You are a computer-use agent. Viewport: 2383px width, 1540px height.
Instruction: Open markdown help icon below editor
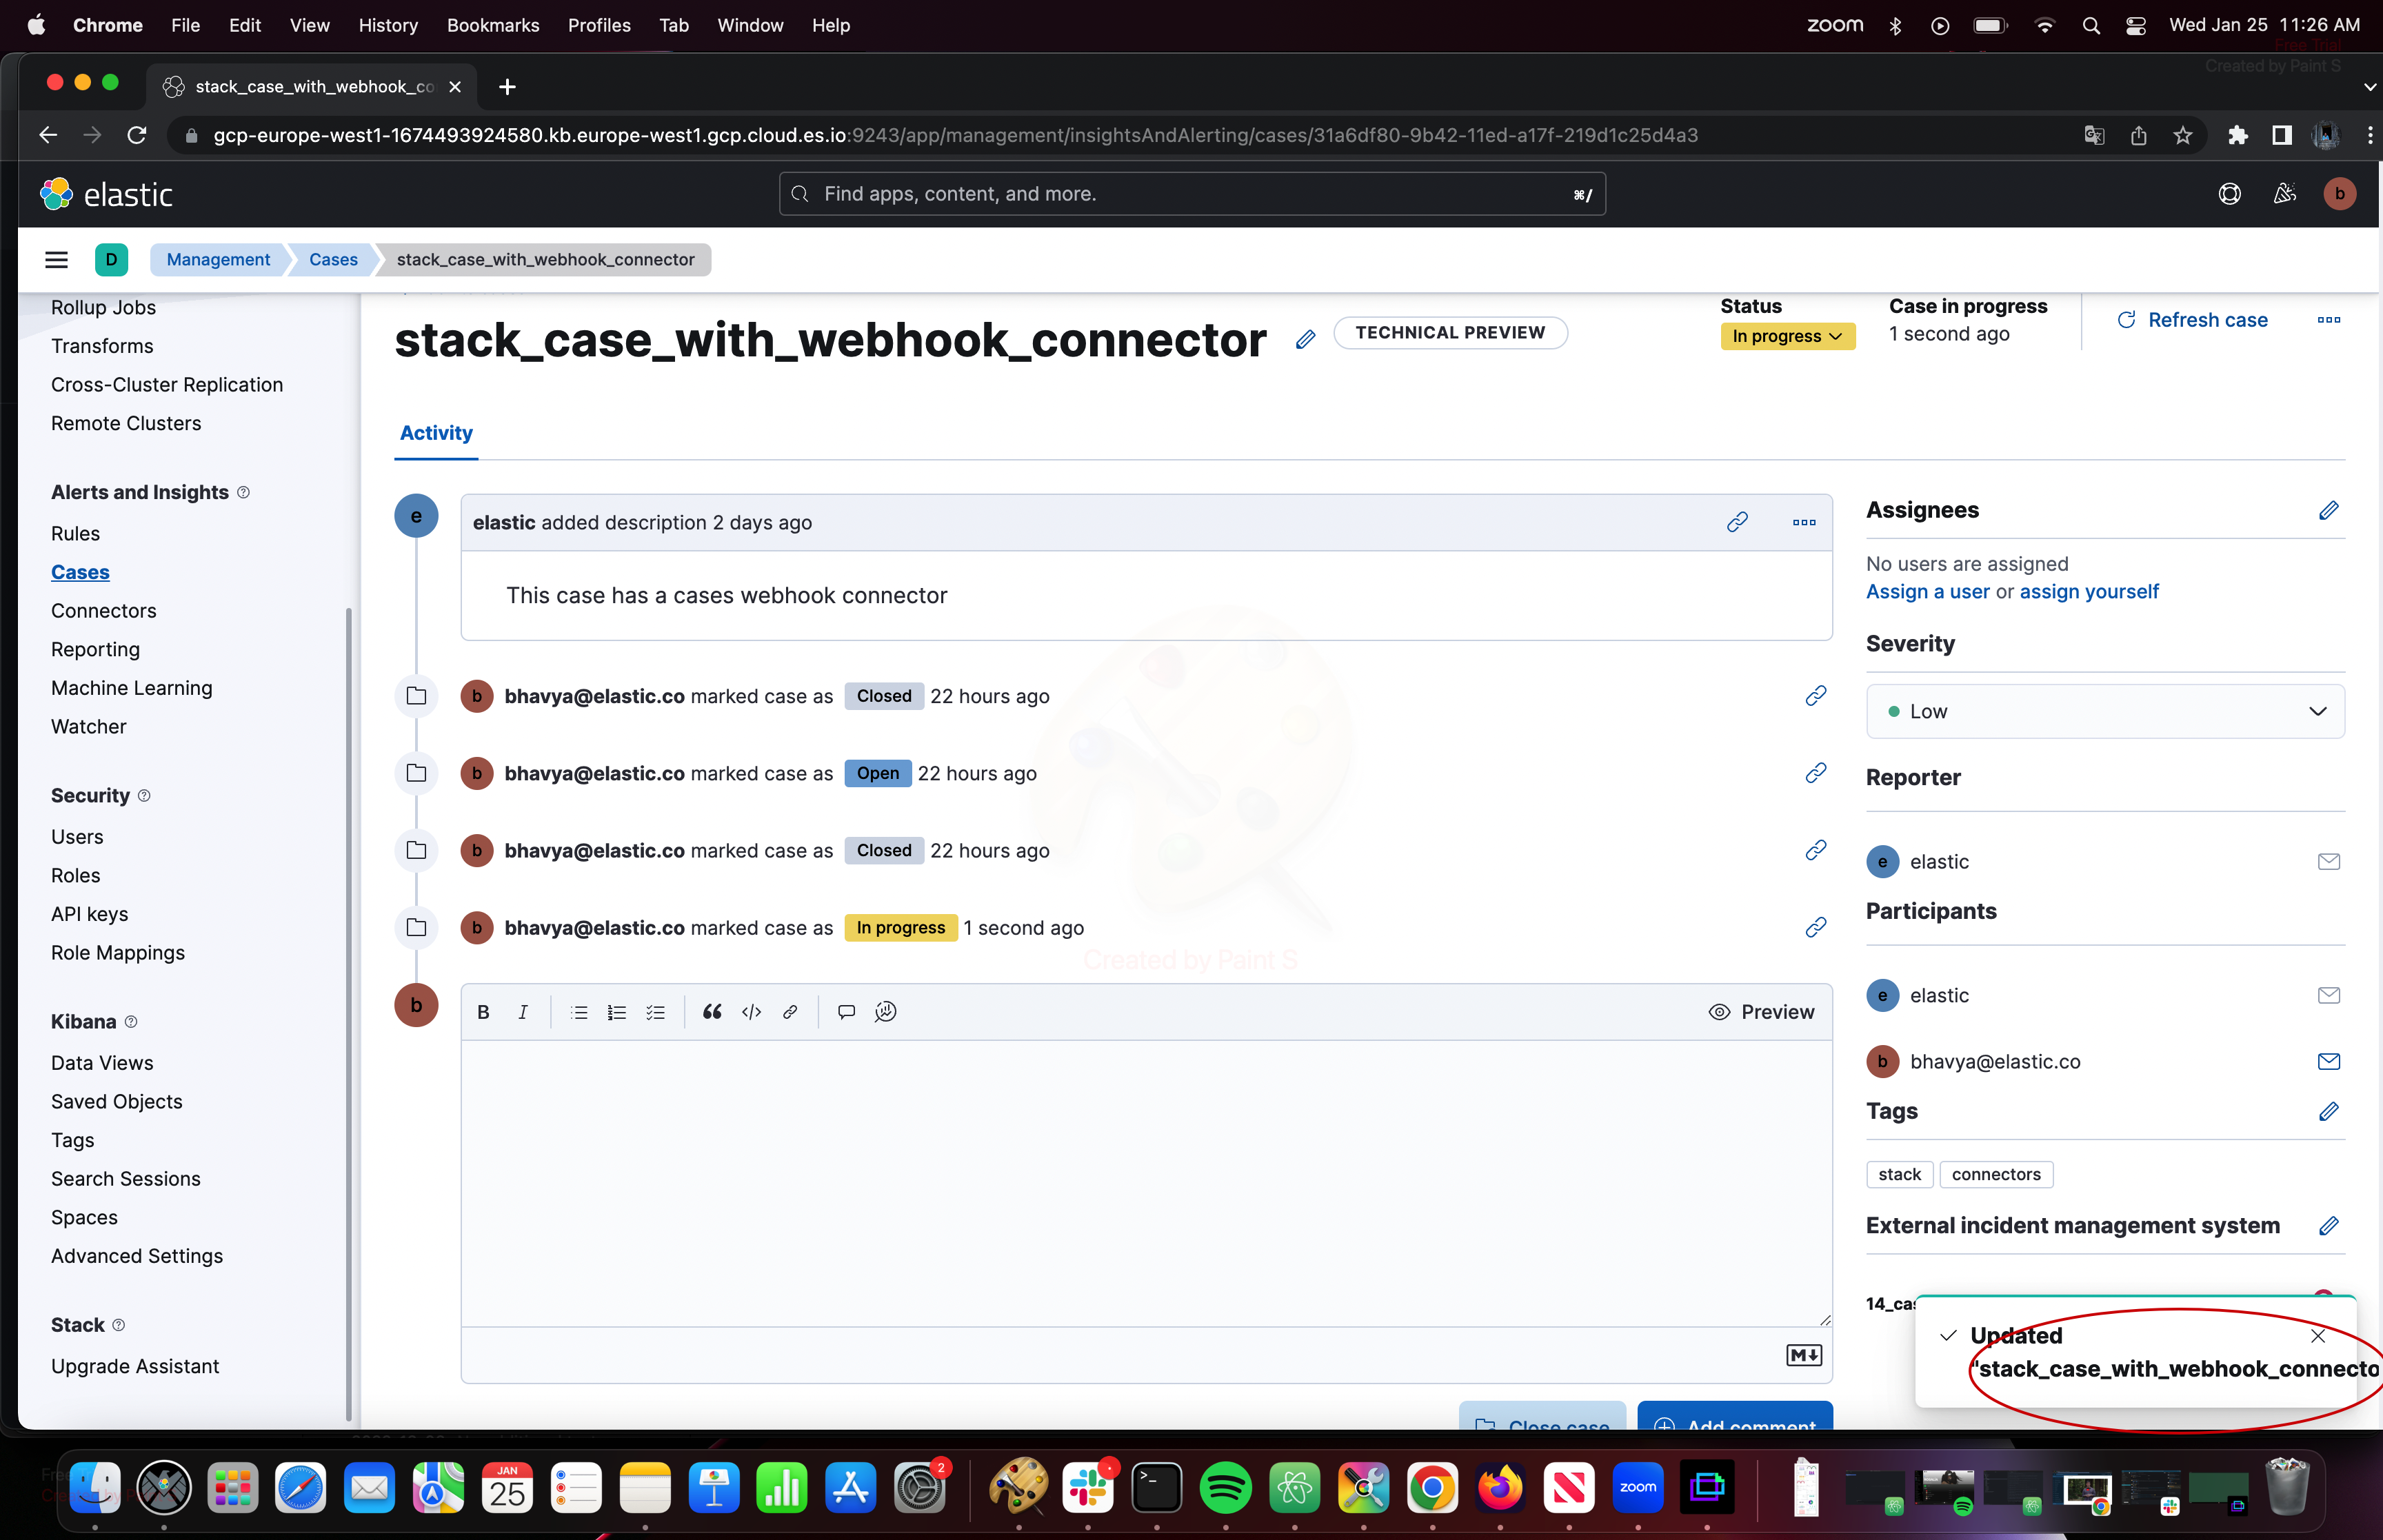pyautogui.click(x=1804, y=1355)
